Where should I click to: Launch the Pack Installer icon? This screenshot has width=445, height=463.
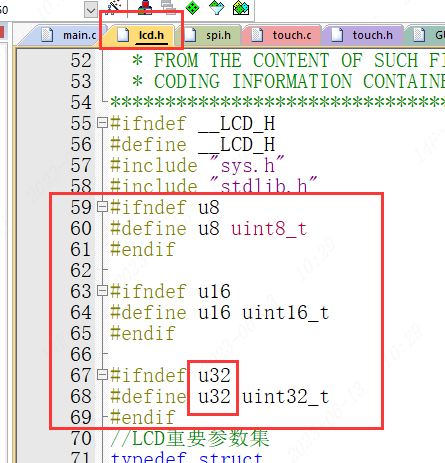point(241,8)
